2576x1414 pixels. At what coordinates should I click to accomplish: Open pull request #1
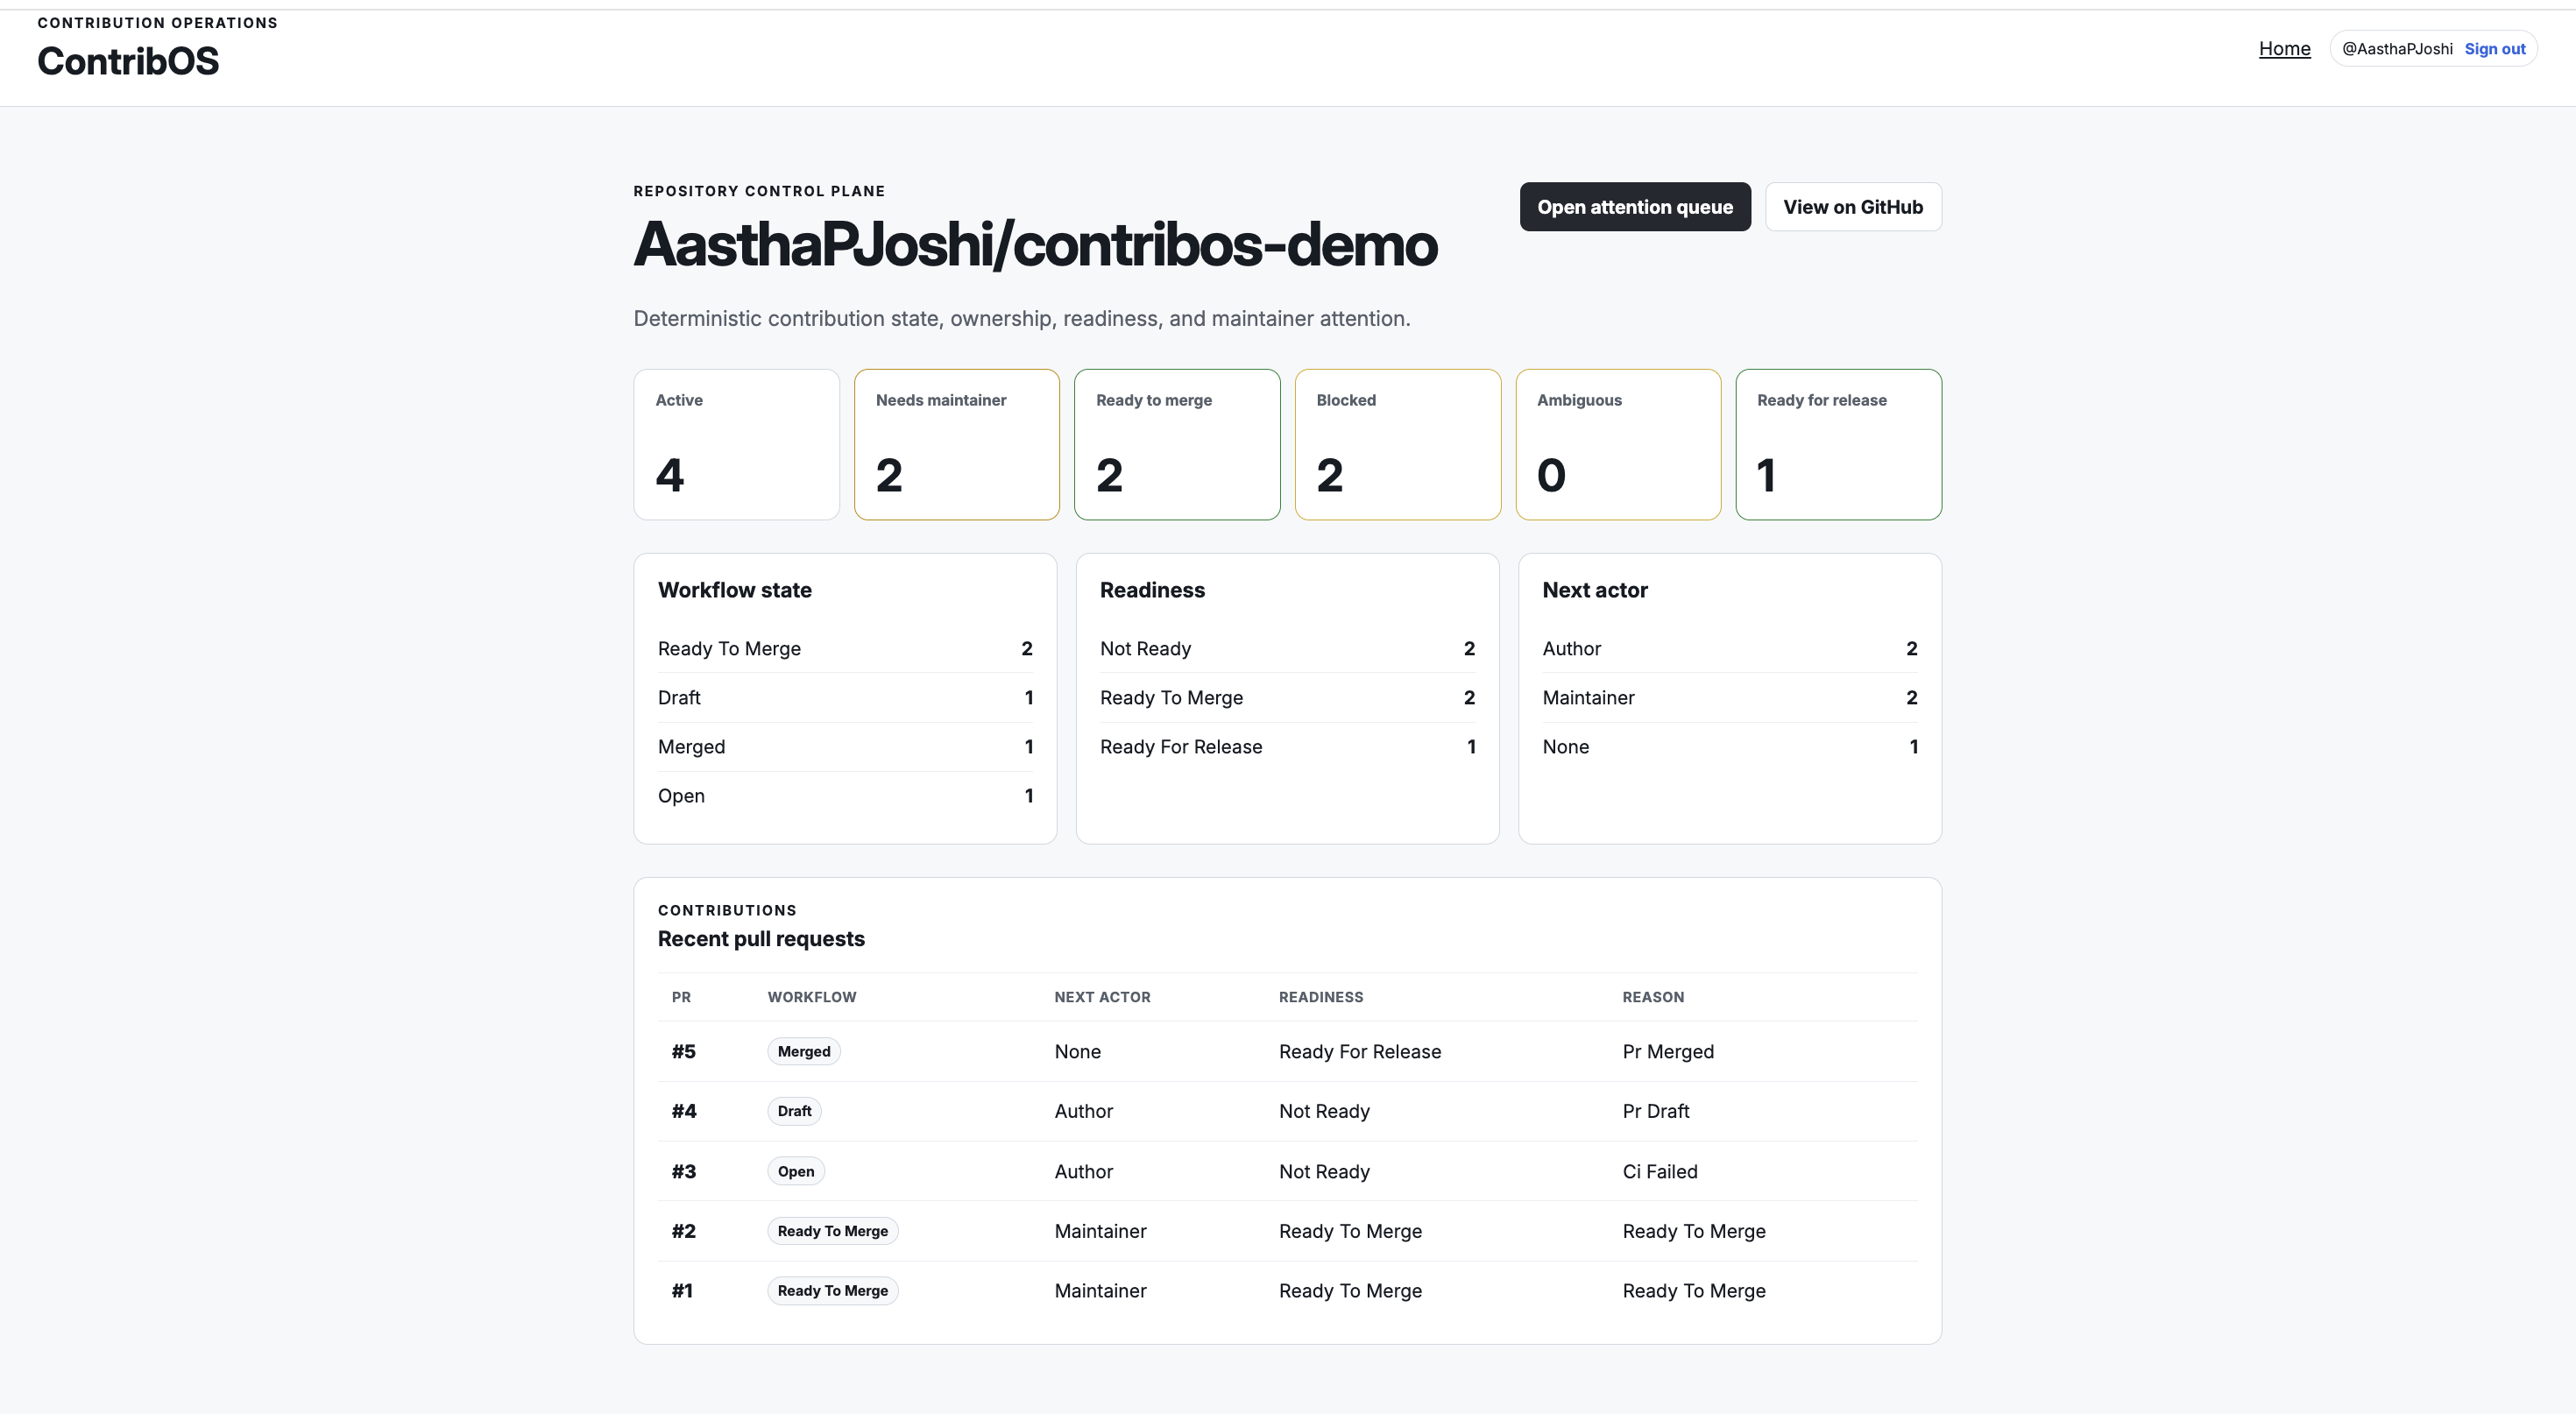682,1291
